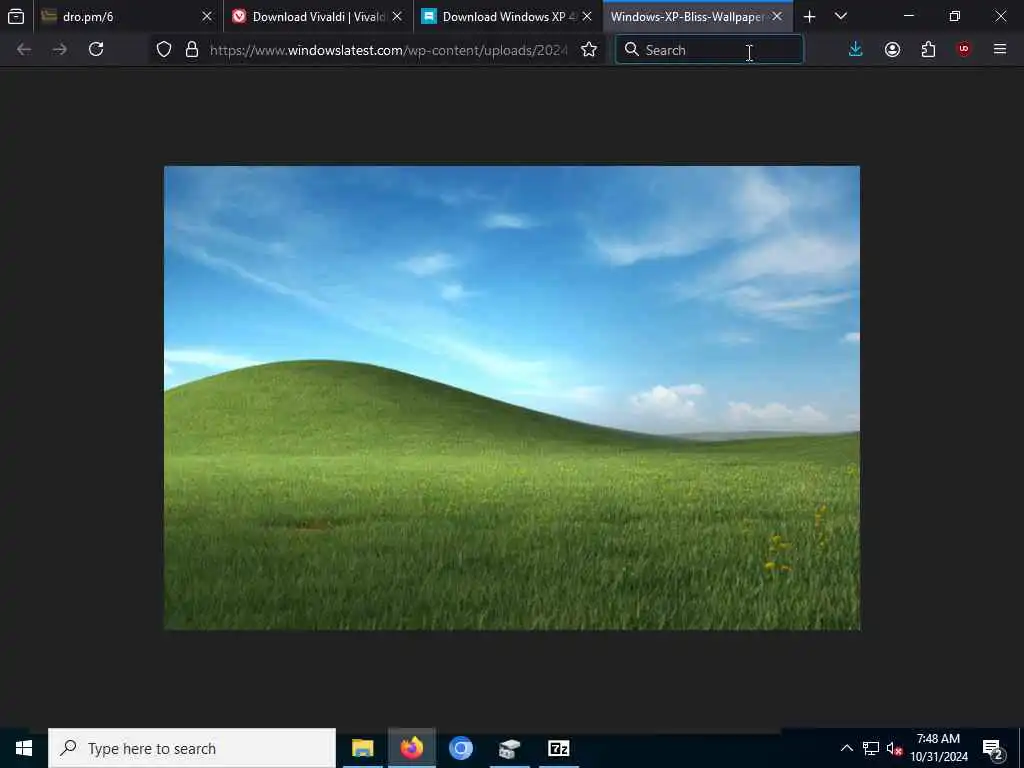Click into the browser Search box

point(709,50)
